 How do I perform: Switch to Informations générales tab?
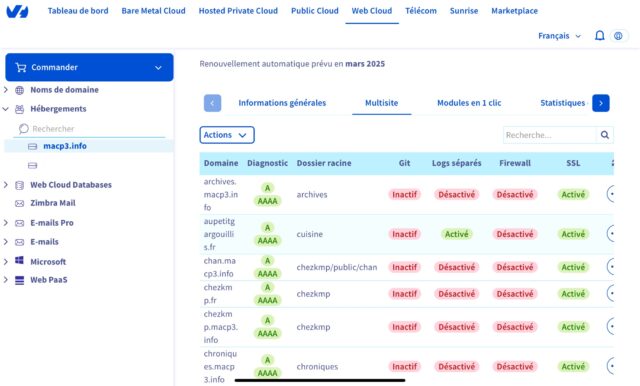pyautogui.click(x=282, y=103)
